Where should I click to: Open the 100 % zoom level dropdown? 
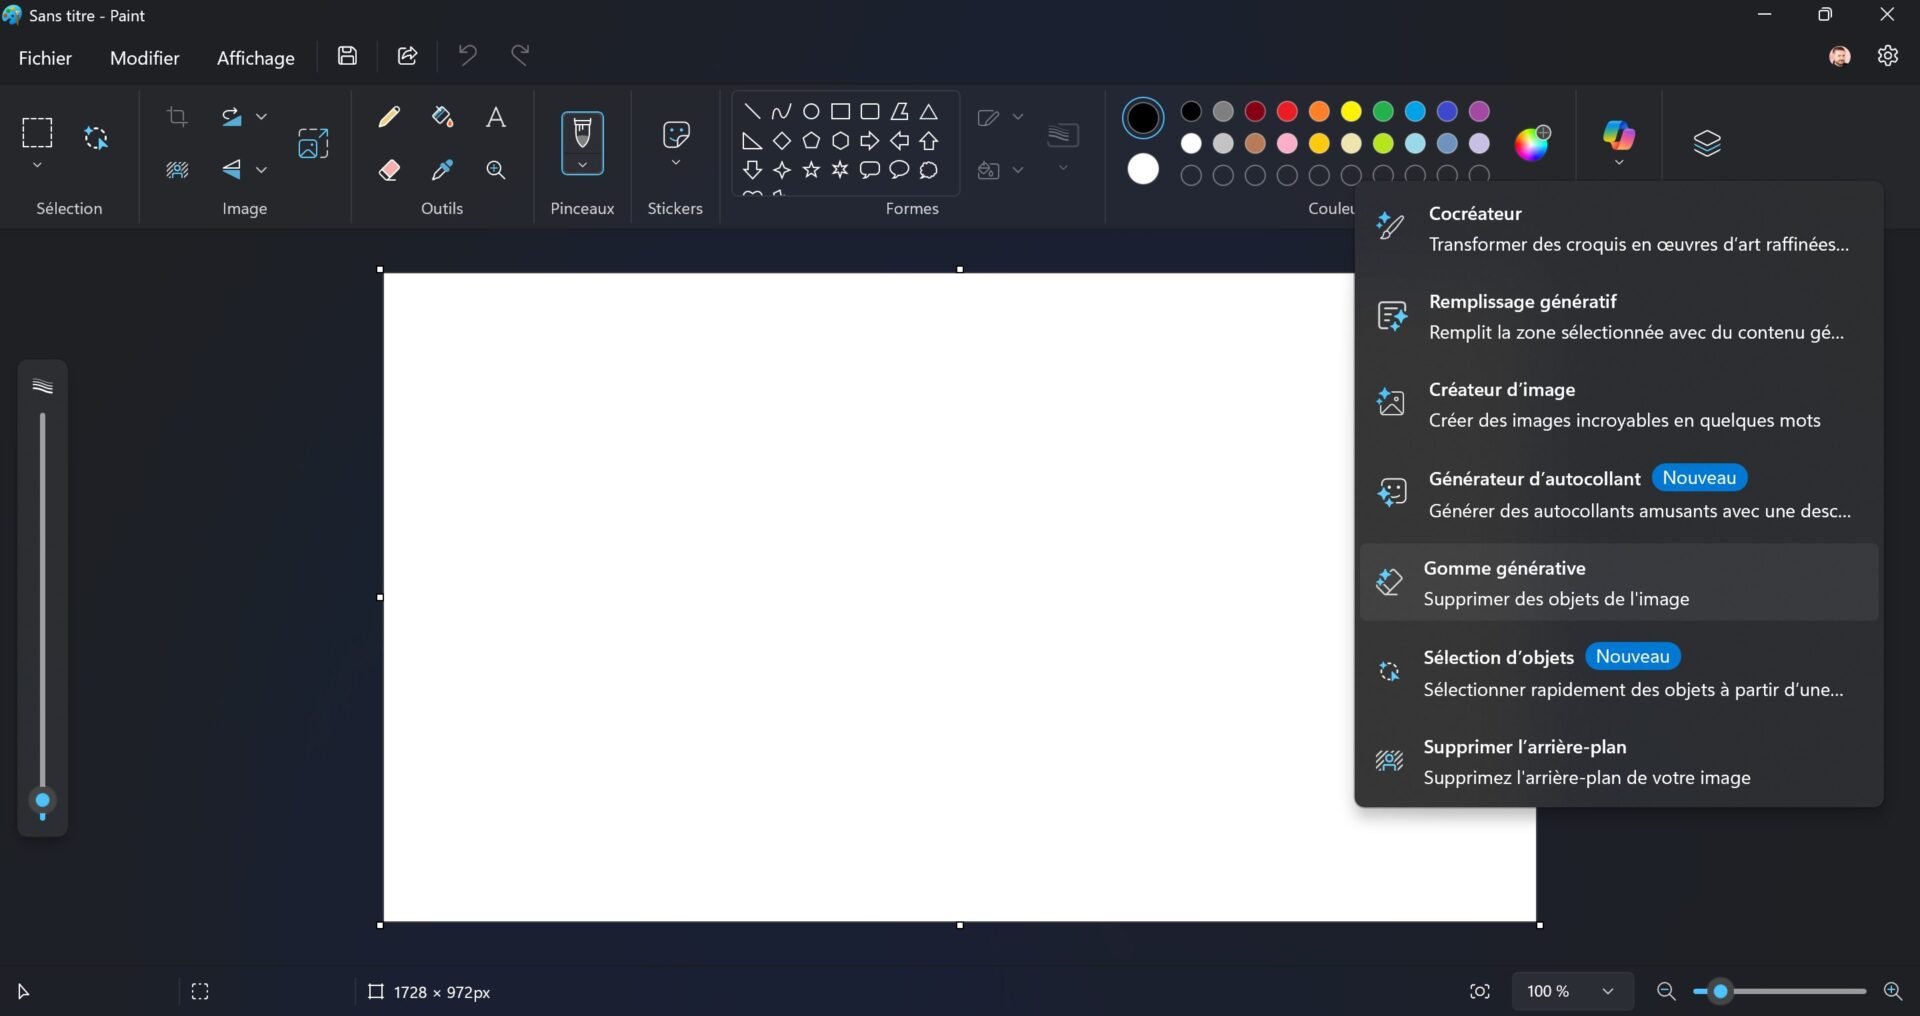pos(1572,992)
